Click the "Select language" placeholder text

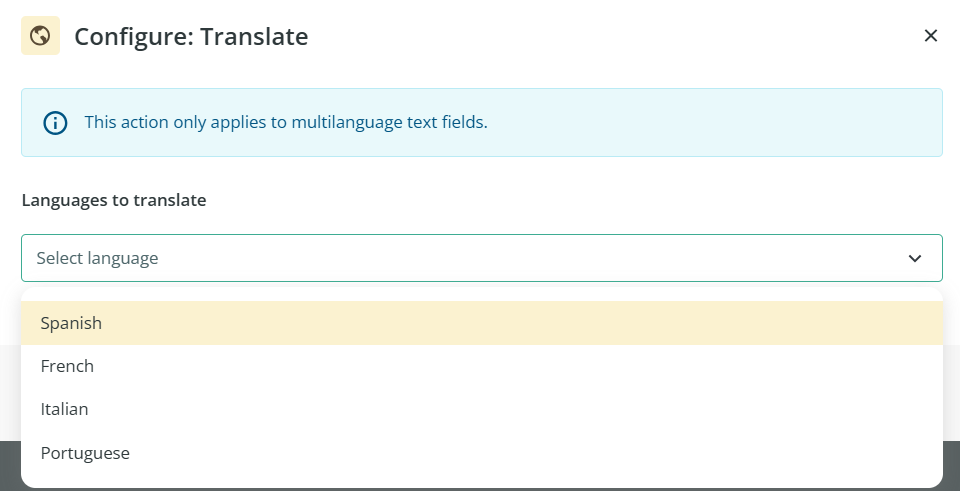click(x=98, y=258)
